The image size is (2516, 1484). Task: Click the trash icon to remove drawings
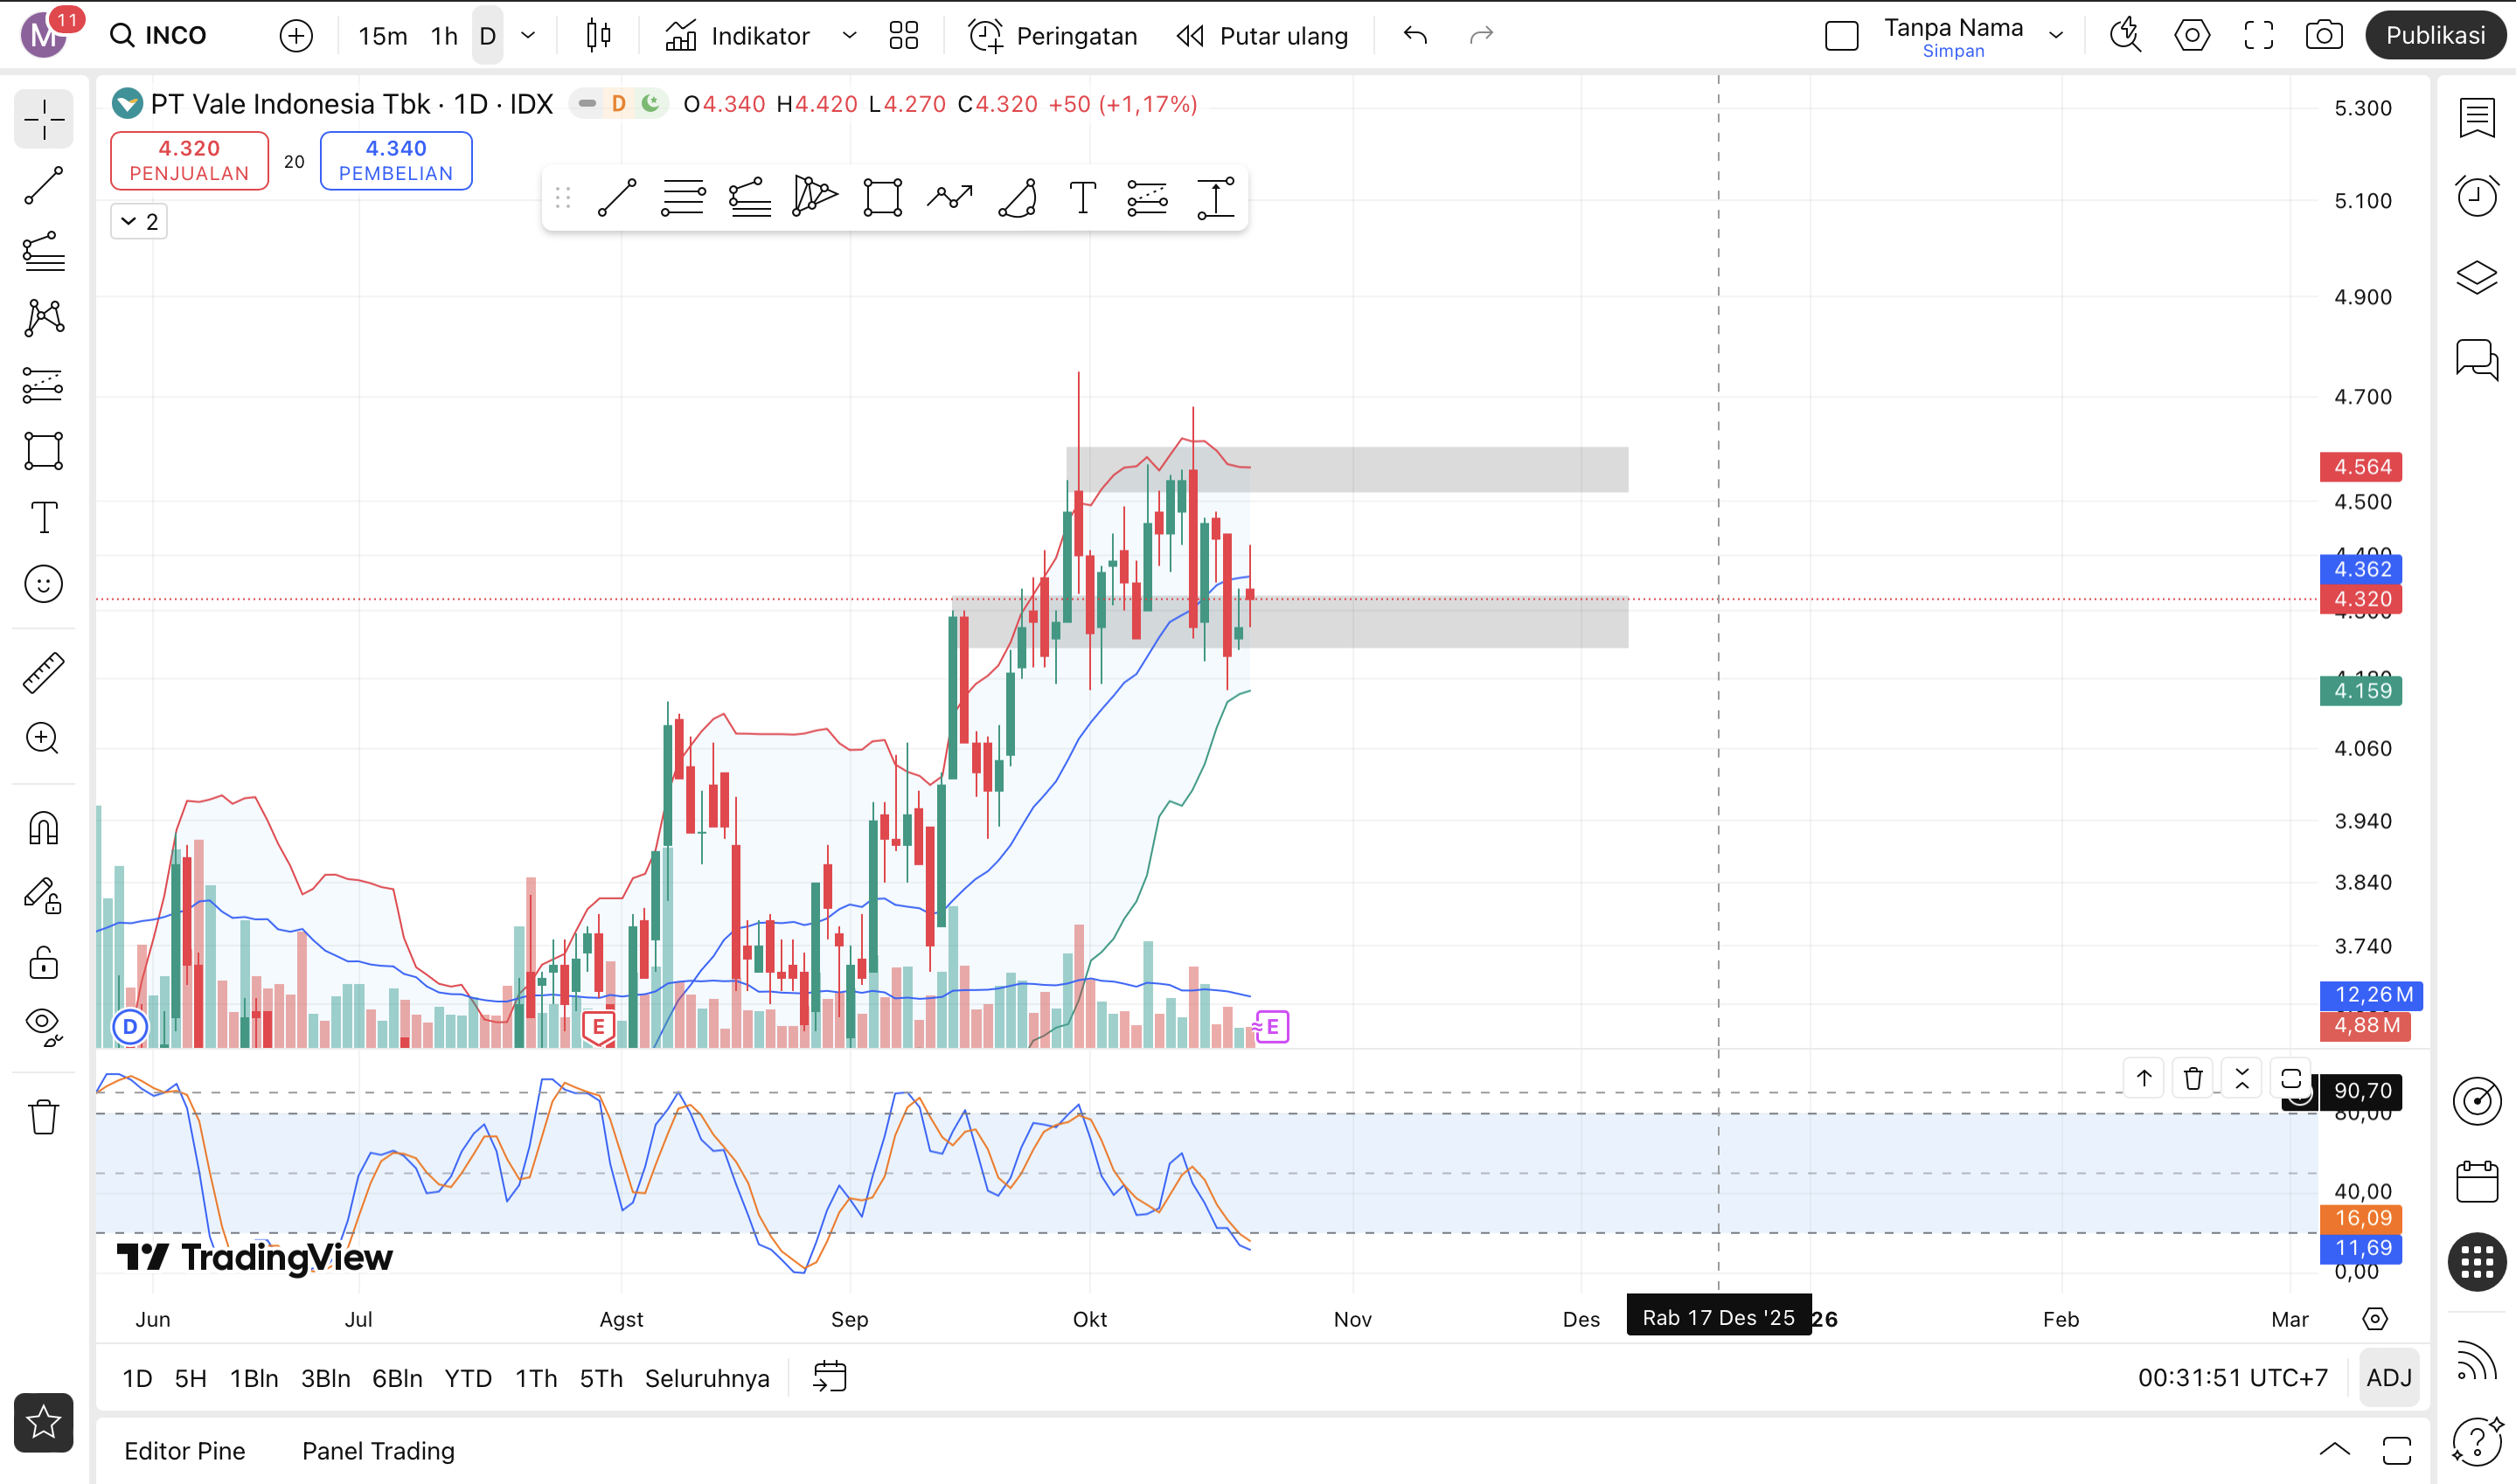point(44,1116)
